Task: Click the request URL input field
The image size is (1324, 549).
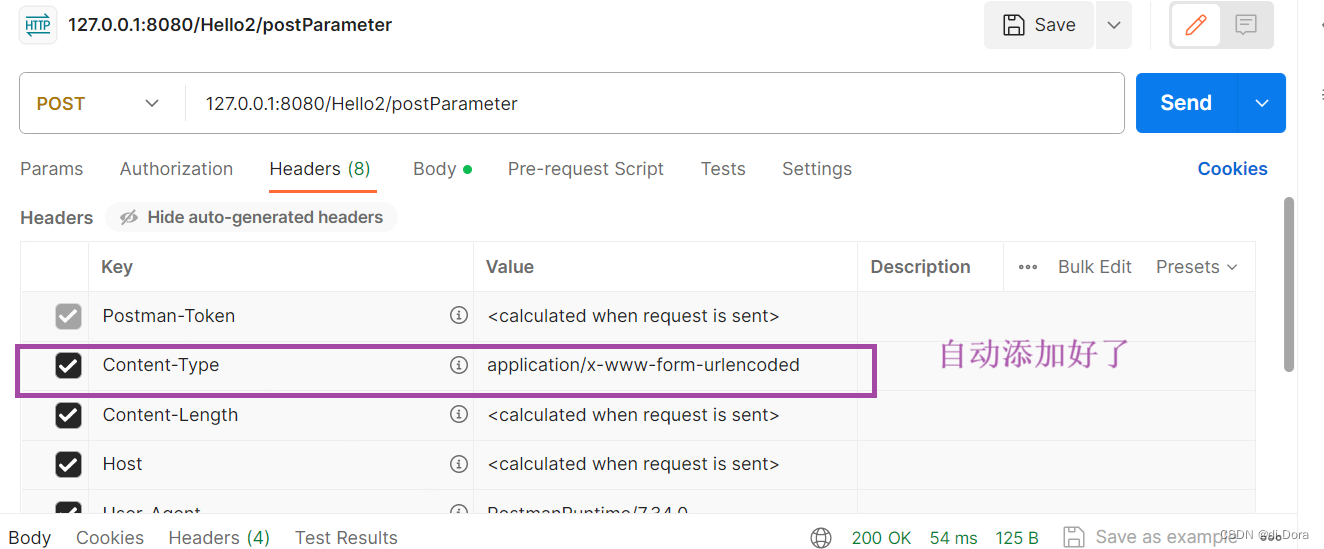Action: [650, 103]
